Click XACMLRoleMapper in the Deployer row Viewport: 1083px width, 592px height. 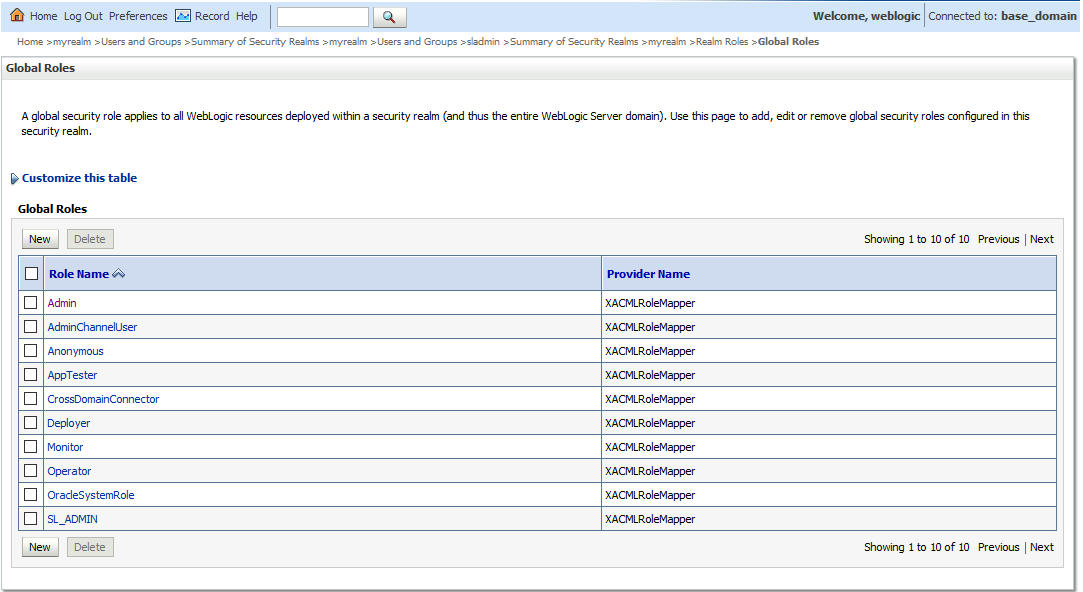650,423
